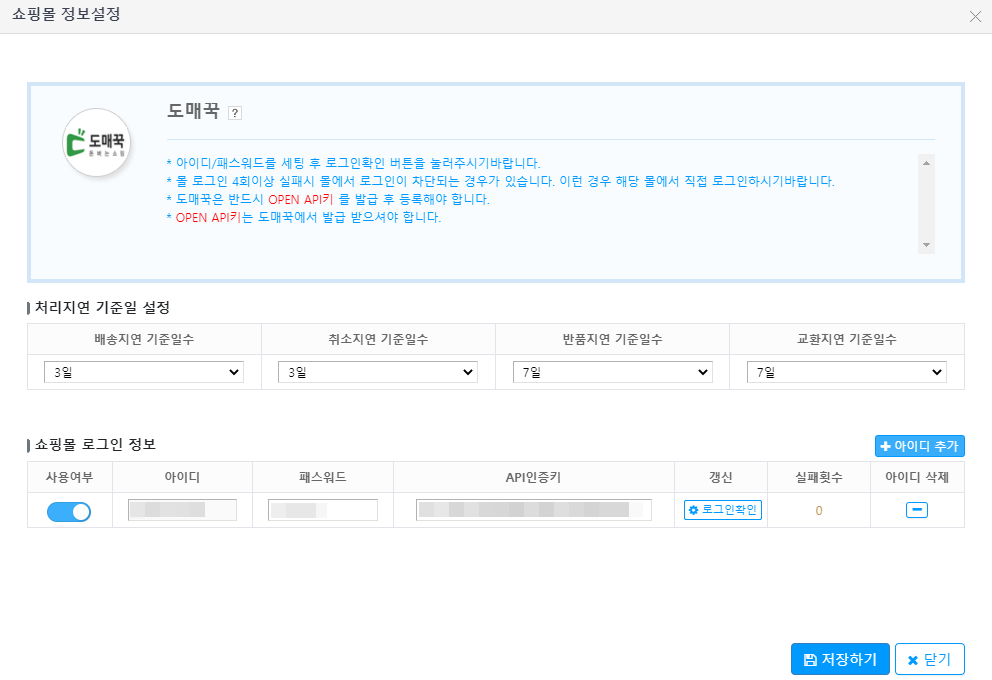Click the 도매꾹 logo image
992x680 pixels.
coord(96,143)
